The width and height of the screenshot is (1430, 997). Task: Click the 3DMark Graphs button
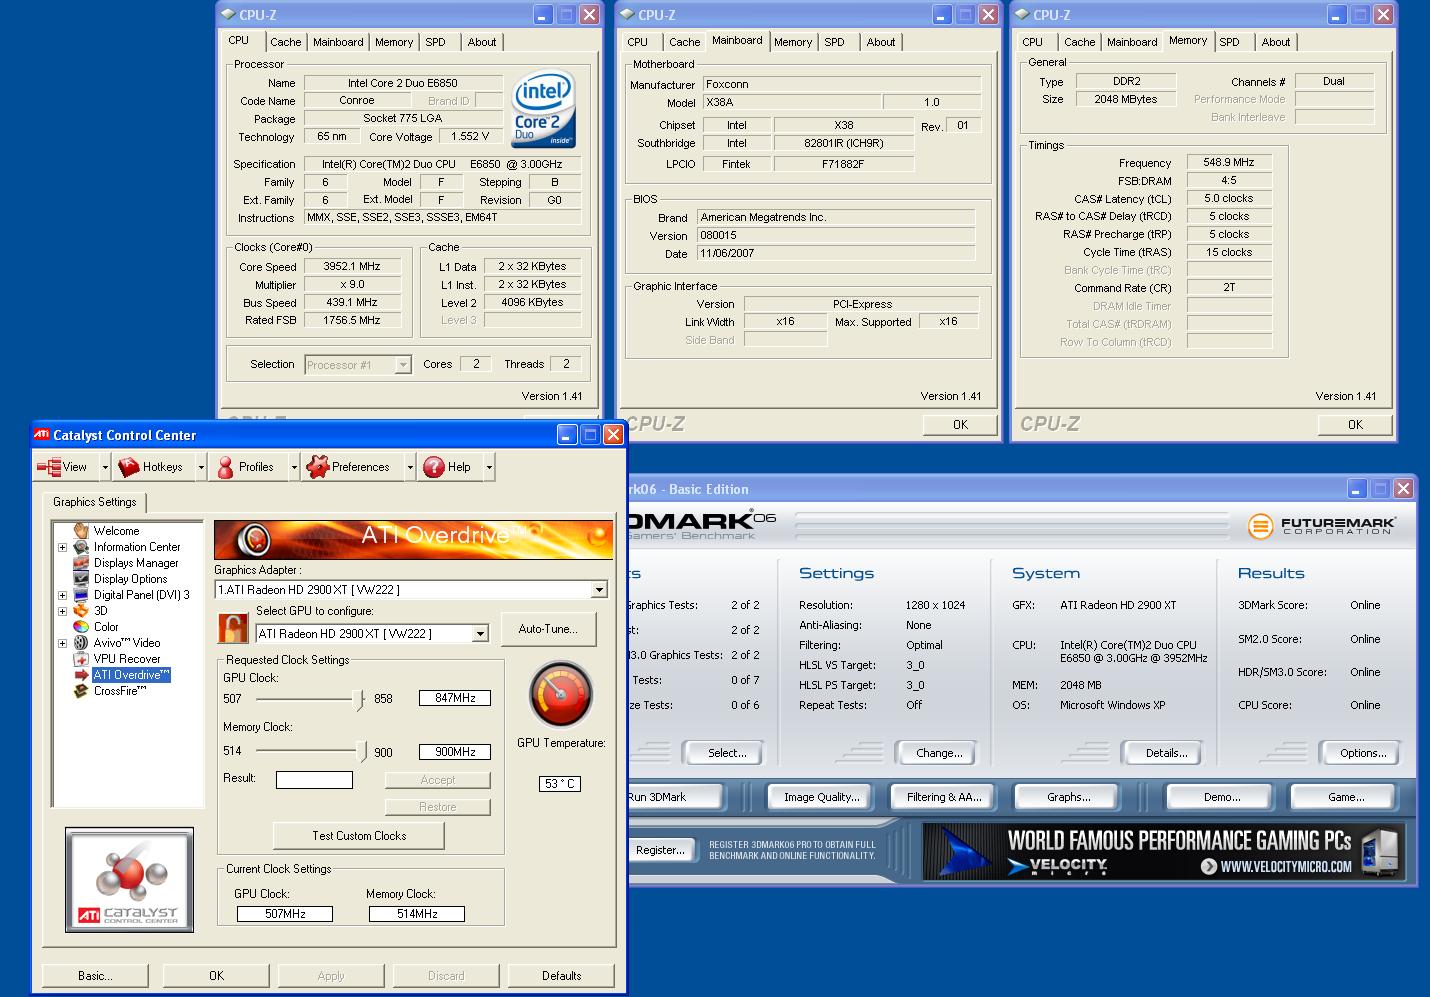click(x=1068, y=797)
